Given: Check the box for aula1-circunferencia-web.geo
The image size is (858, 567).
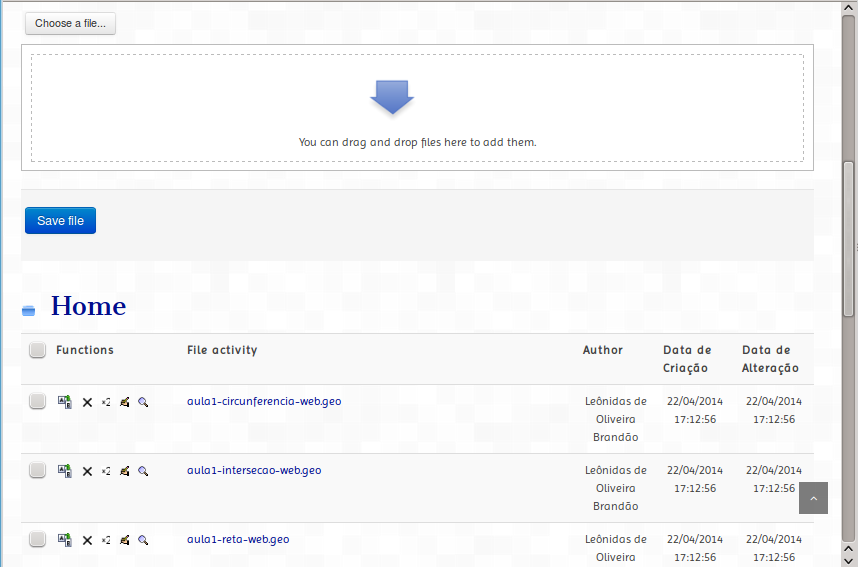Looking at the screenshot, I should point(37,401).
